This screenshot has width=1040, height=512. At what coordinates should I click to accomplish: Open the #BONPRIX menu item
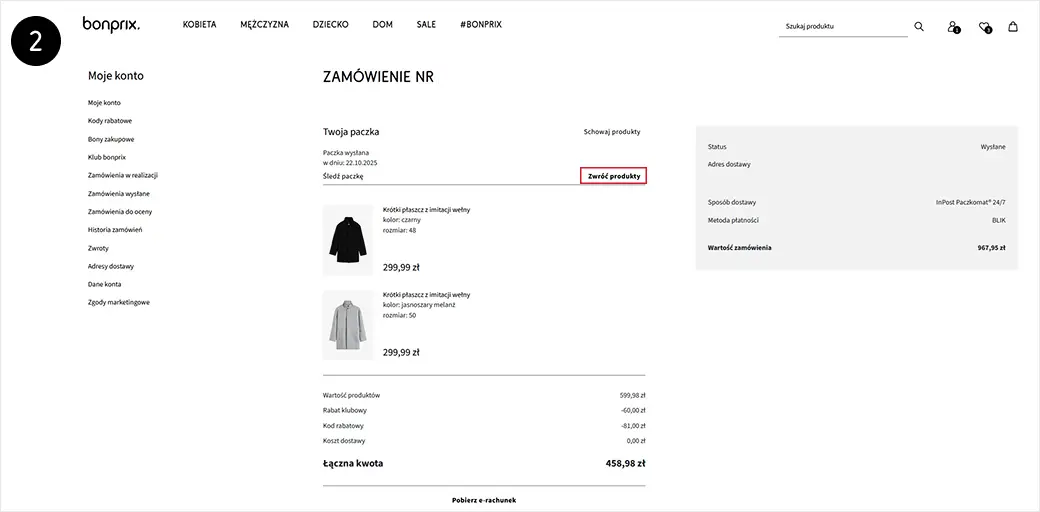481,24
